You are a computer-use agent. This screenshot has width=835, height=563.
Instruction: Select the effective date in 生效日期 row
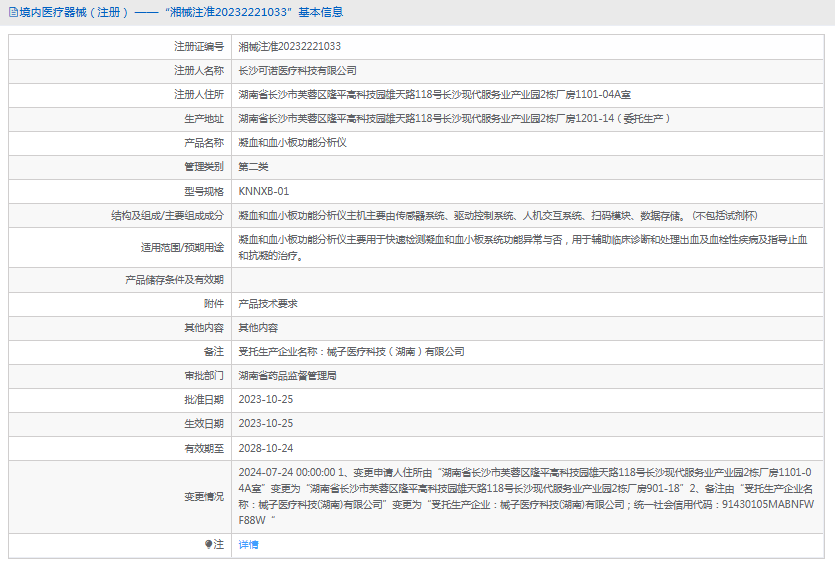266,423
